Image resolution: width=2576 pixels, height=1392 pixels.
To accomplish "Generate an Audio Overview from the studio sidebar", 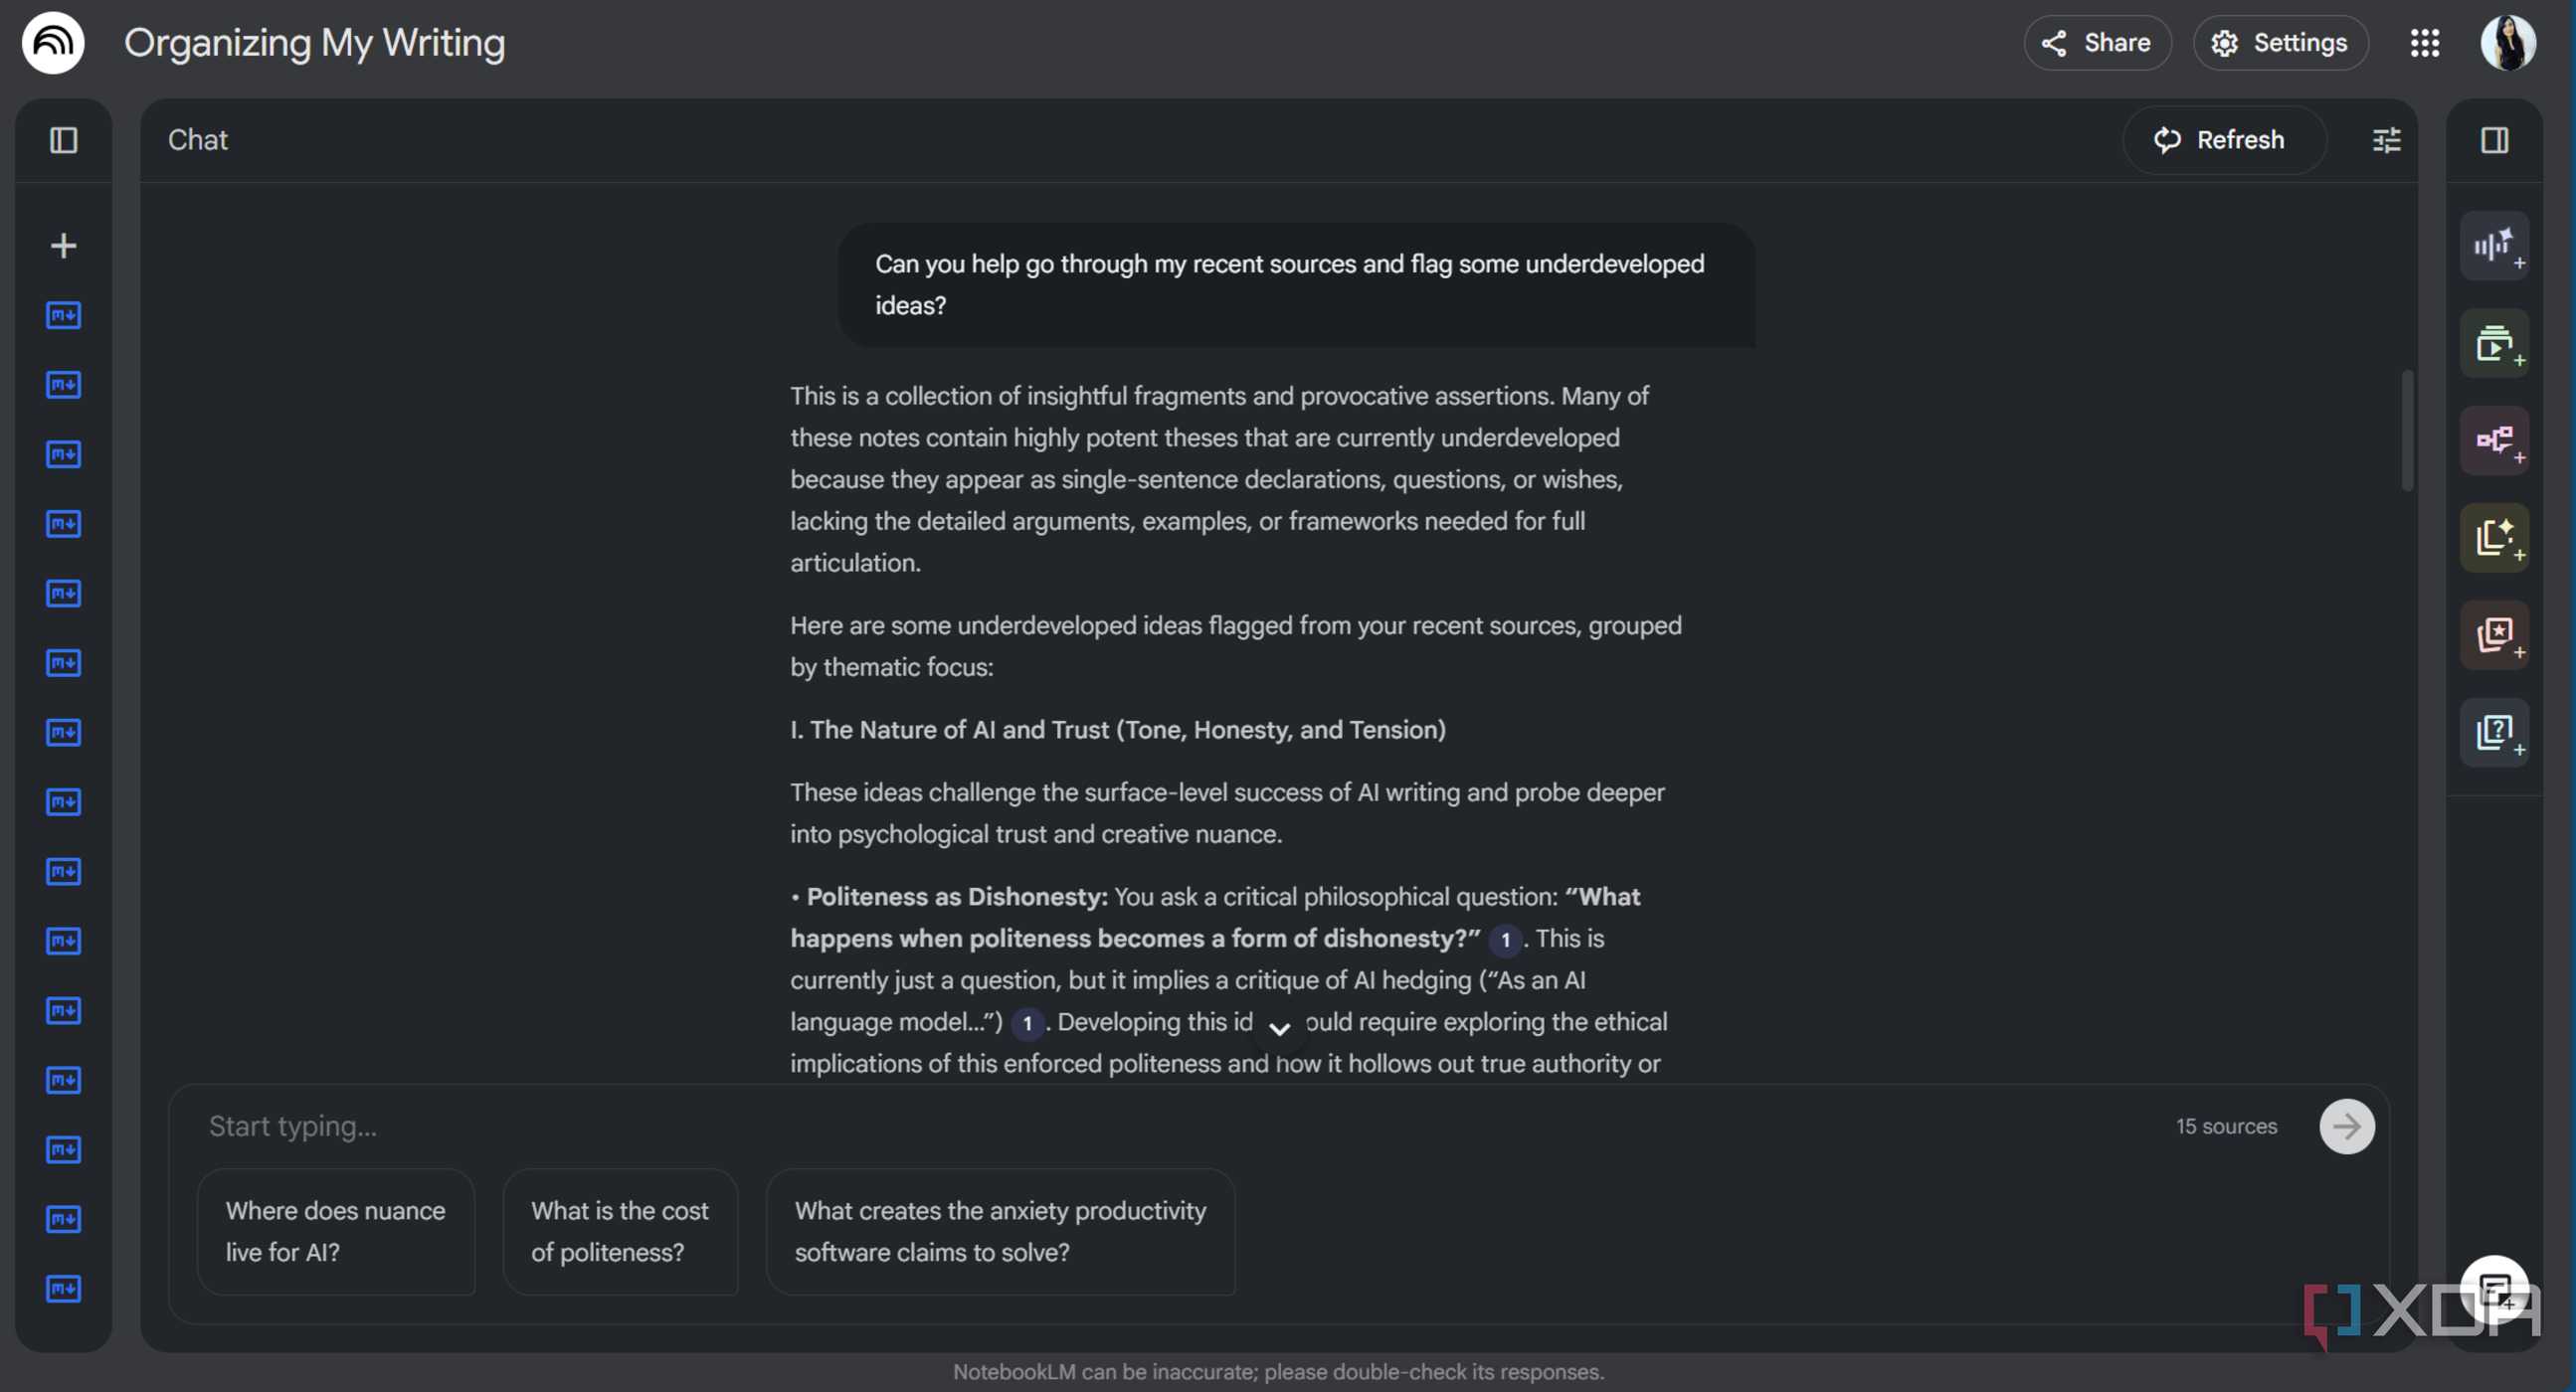I will pos(2494,246).
